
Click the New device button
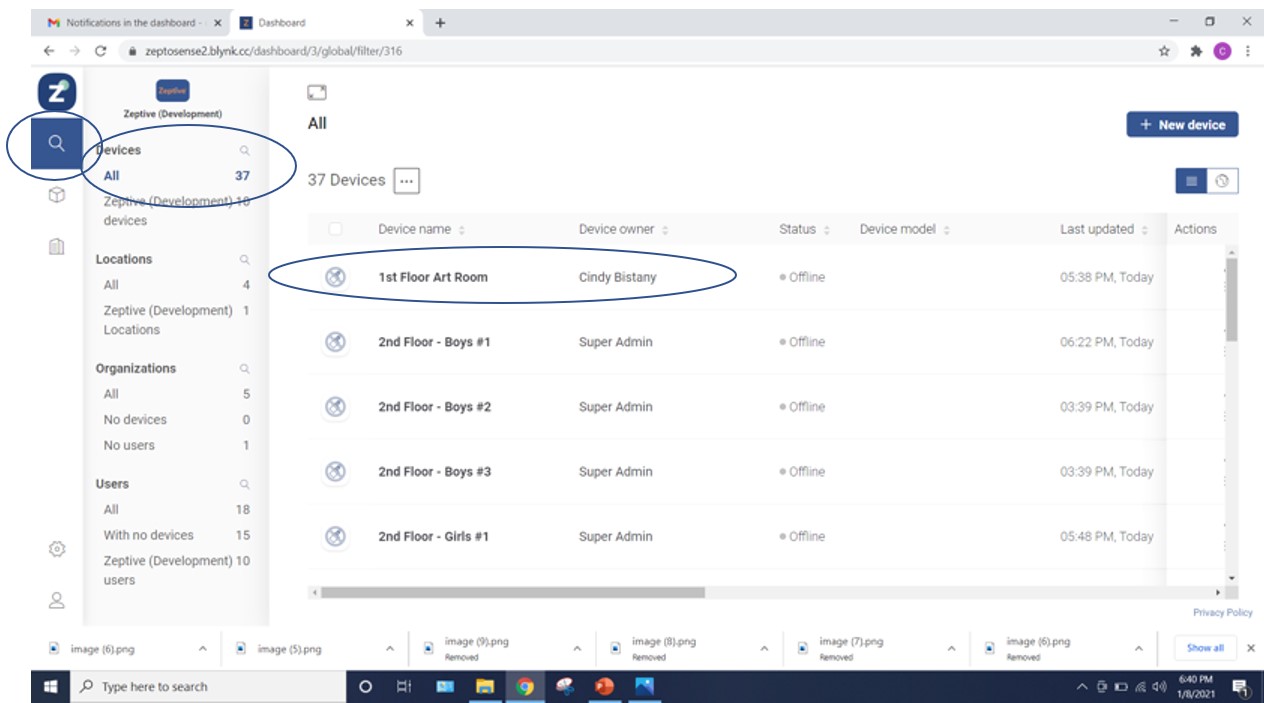tap(1182, 125)
